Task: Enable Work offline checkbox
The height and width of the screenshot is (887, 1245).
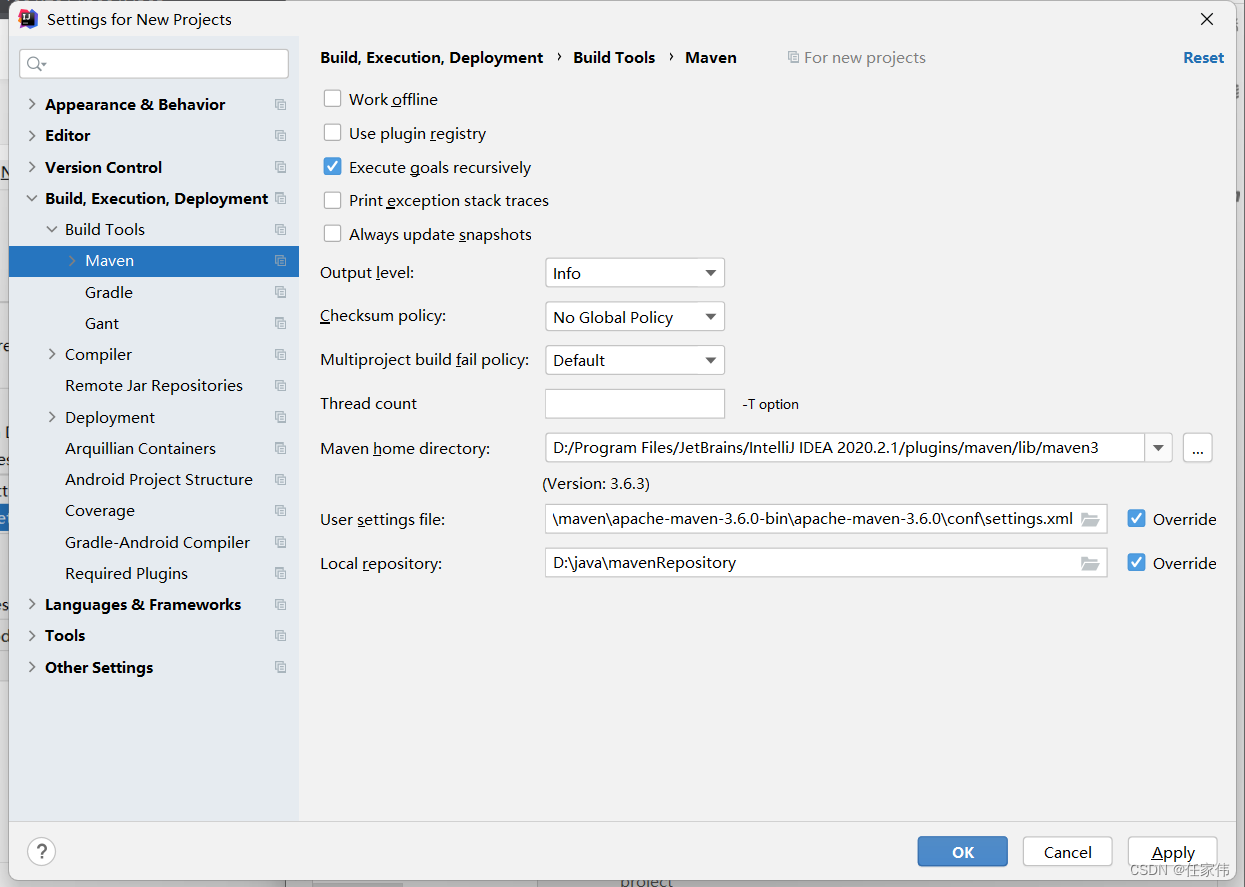Action: 333,99
